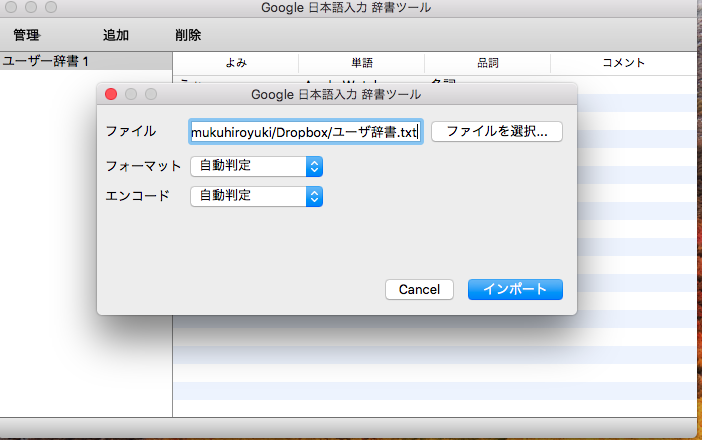The height and width of the screenshot is (440, 702).
Task: Open the 管理 menu in the toolbar
Action: coord(26,35)
